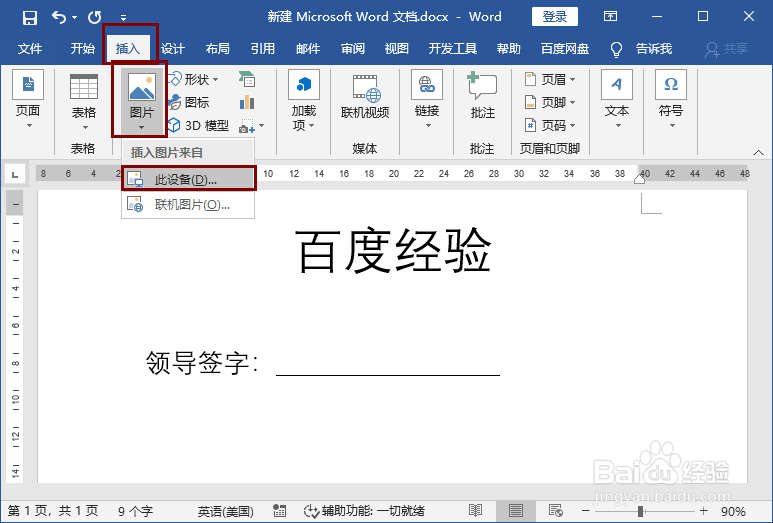Screen dimensions: 773x523
Task: Click the SmartArt icon
Action: pos(247,79)
